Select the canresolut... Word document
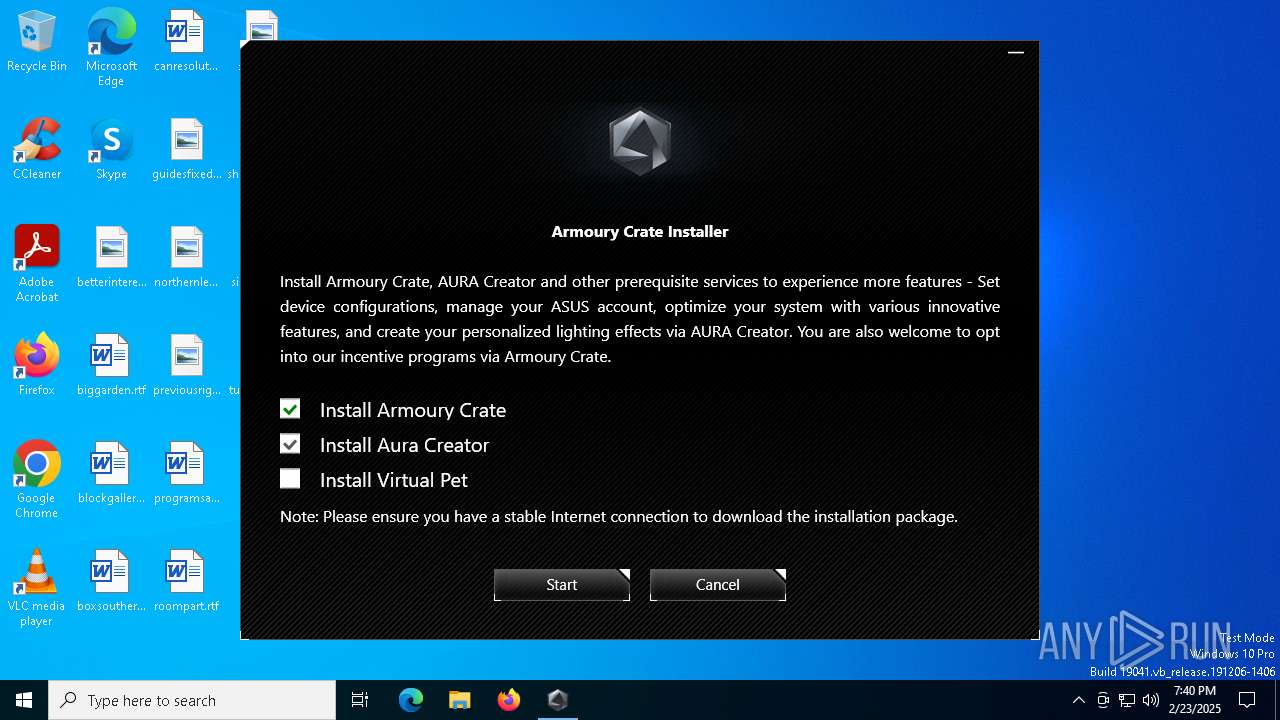The width and height of the screenshot is (1280, 720). pyautogui.click(x=186, y=42)
